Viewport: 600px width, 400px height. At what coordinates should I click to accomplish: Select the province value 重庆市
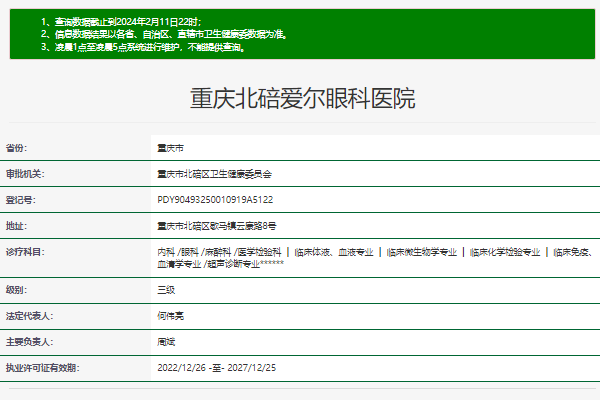pyautogui.click(x=171, y=148)
